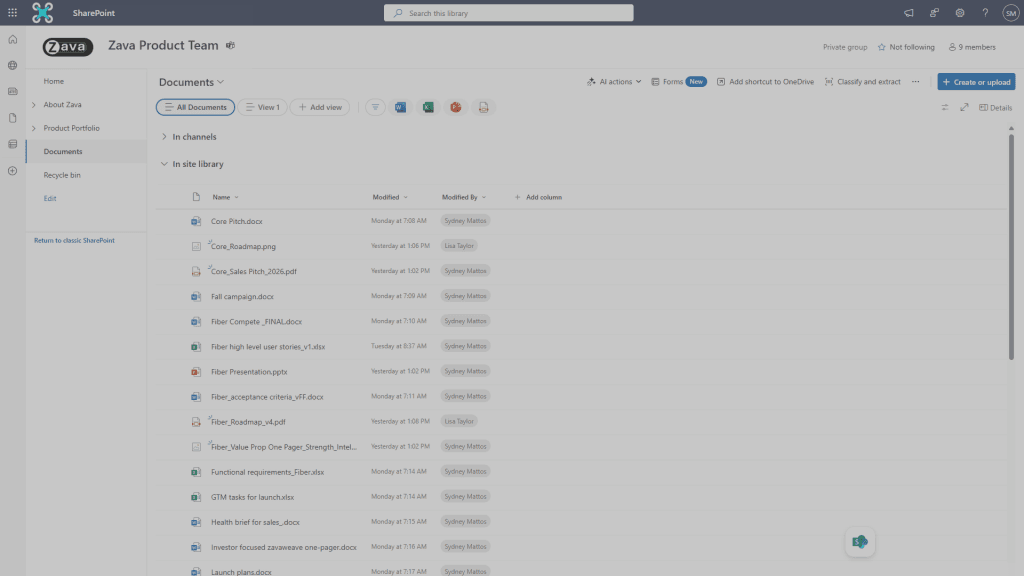Click the create plus icon in app bar
The height and width of the screenshot is (576, 1024).
(12, 170)
